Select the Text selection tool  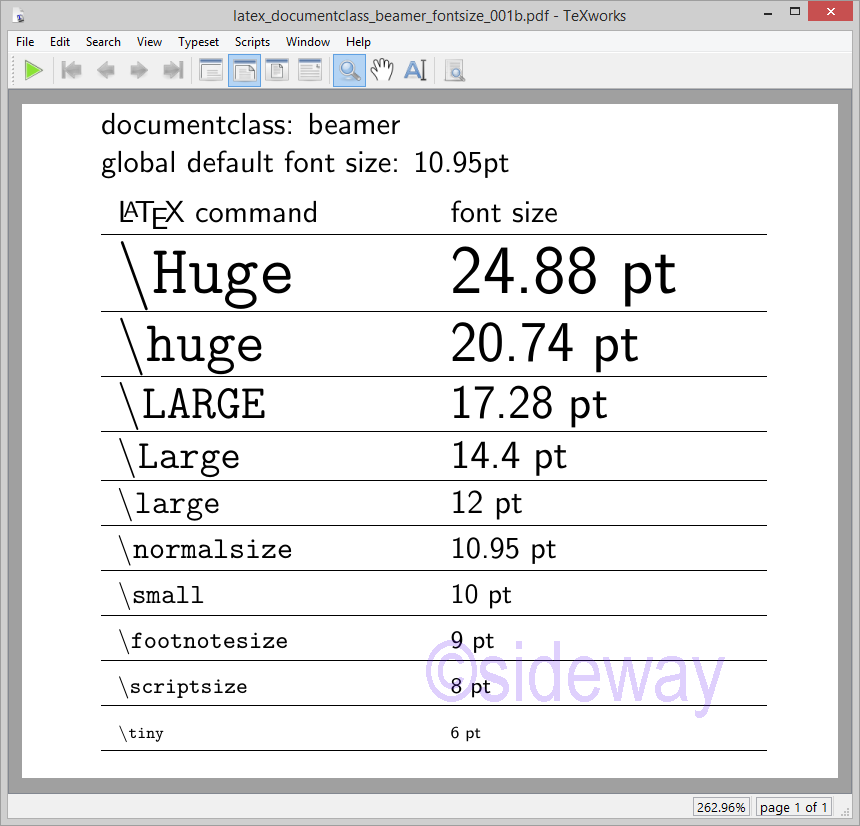[415, 71]
